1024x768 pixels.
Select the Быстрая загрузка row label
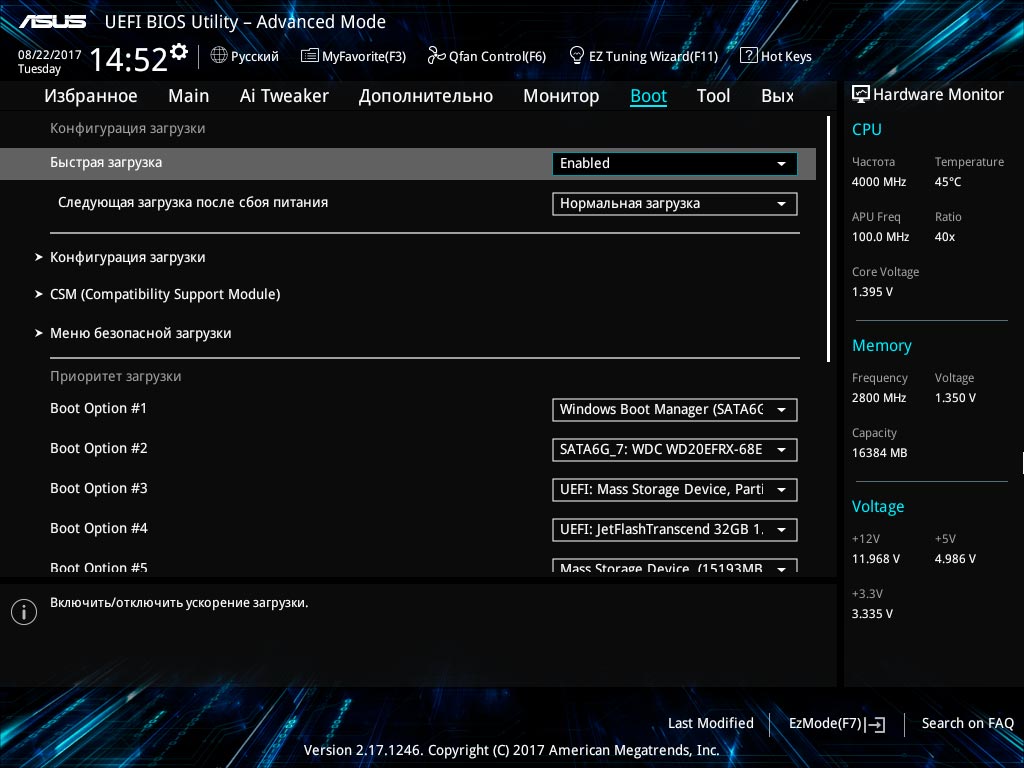pos(106,163)
